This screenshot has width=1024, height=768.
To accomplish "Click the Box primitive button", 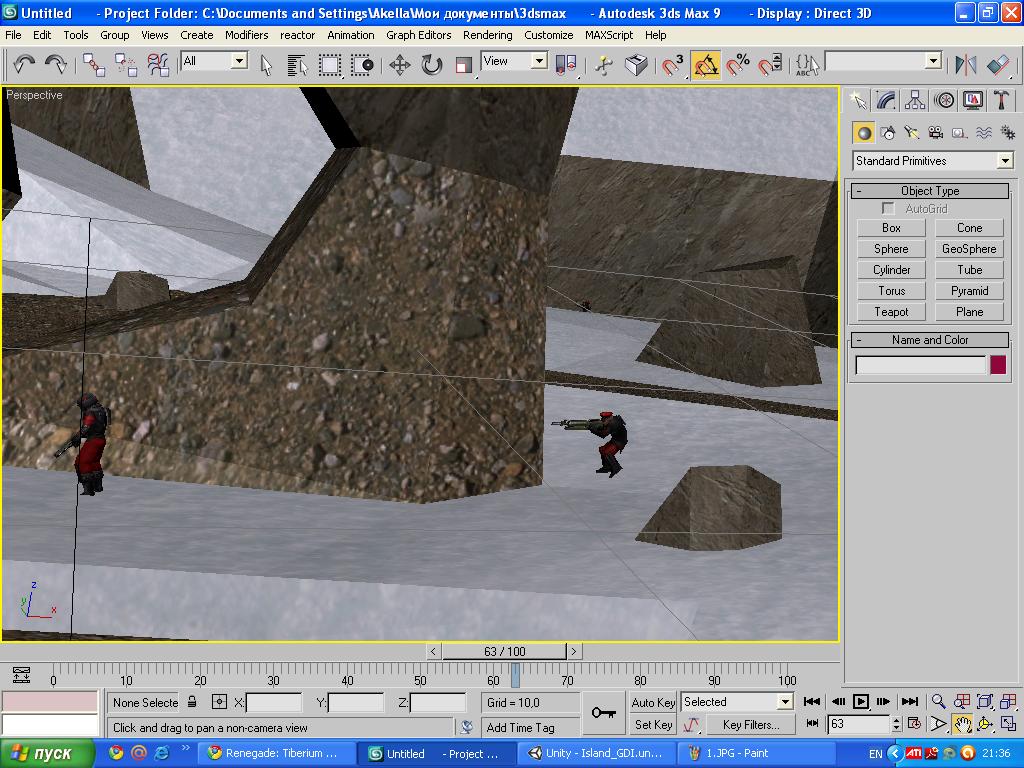I will pos(891,228).
